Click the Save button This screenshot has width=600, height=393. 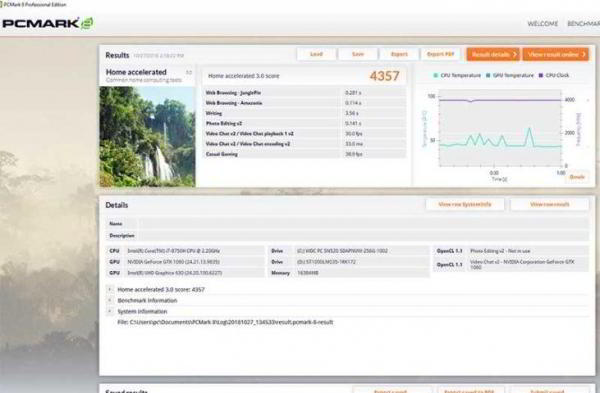pos(358,54)
